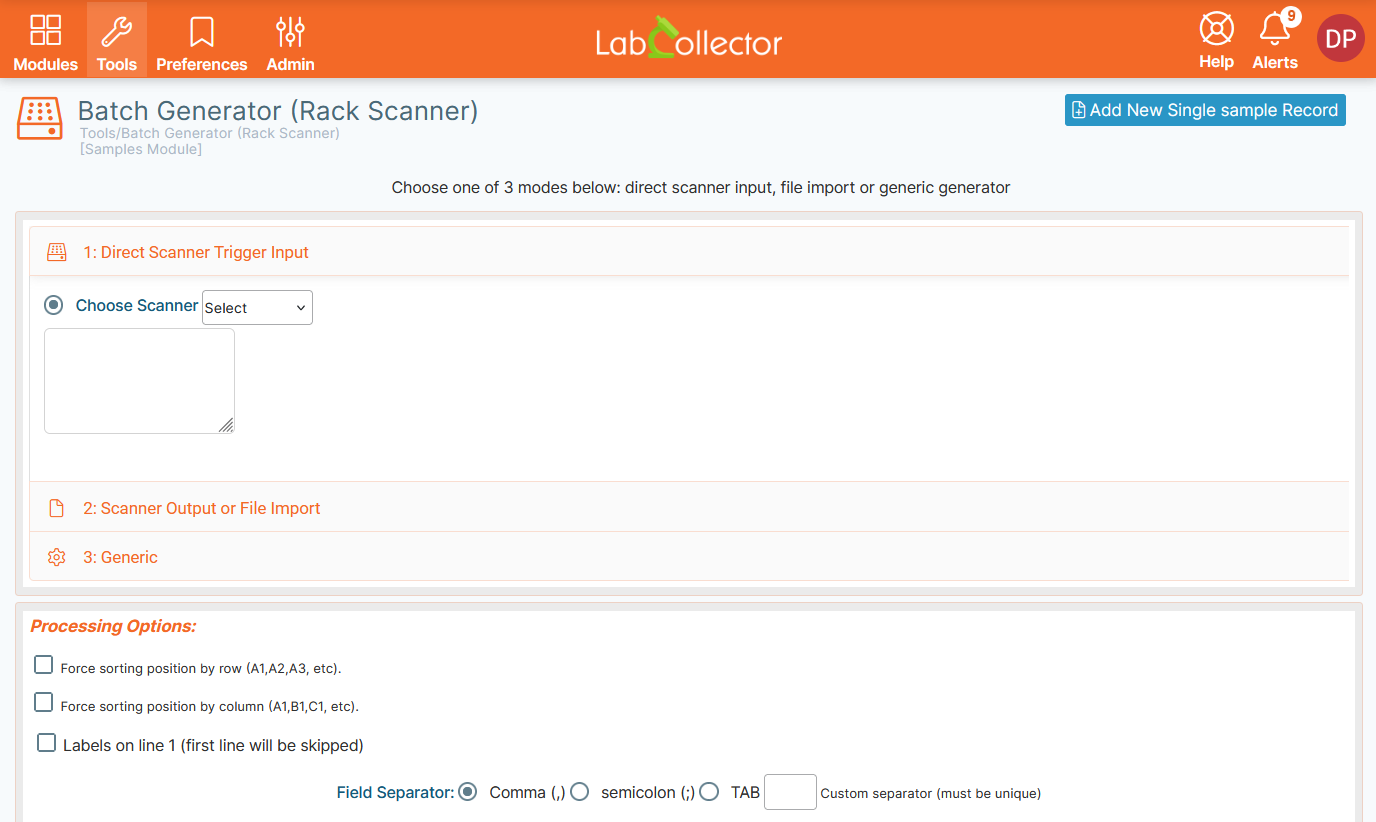
Task: Select the TAB field separator radio
Action: [x=709, y=792]
